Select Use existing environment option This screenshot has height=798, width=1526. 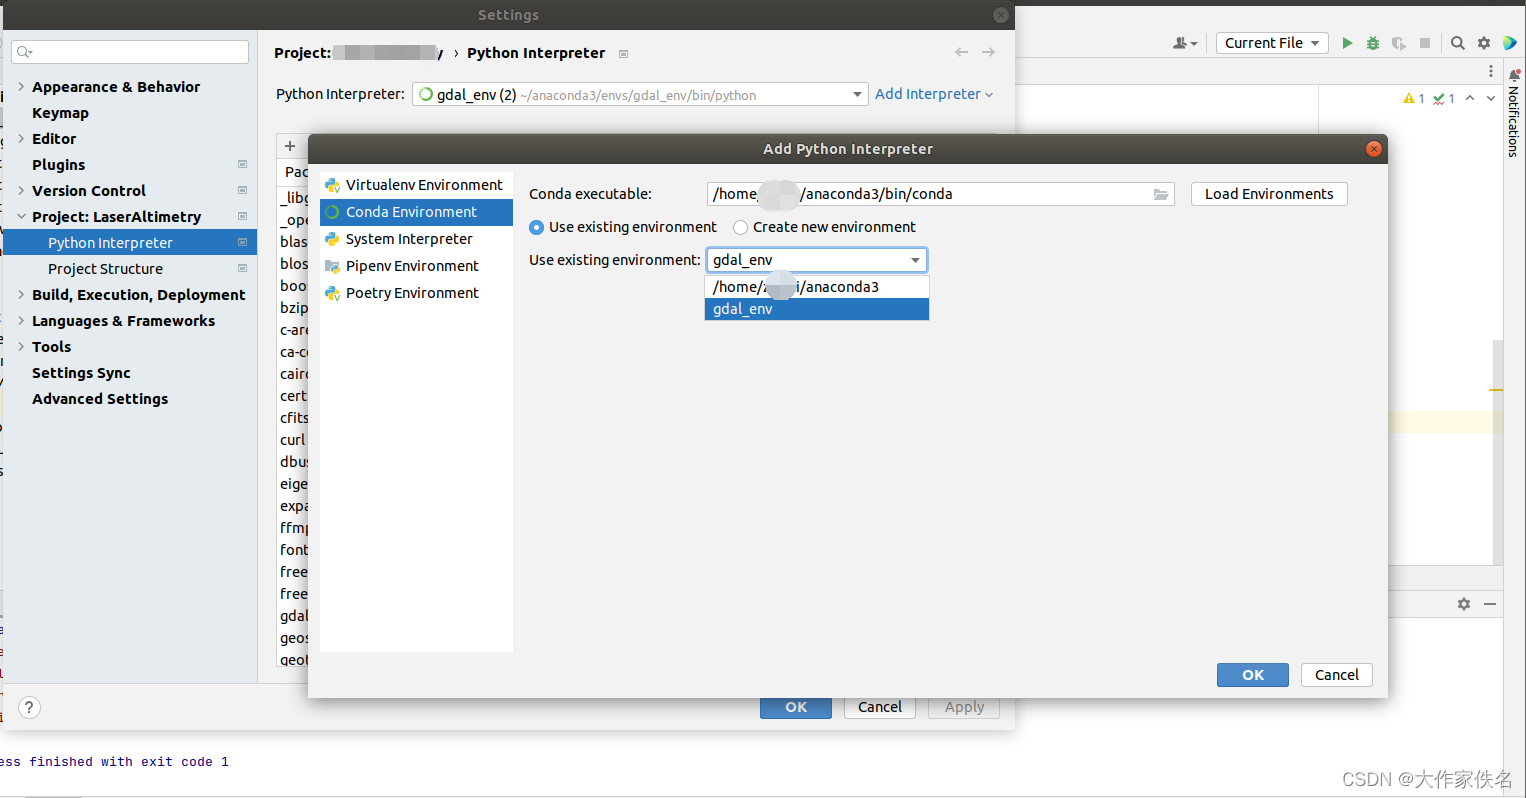(x=536, y=227)
